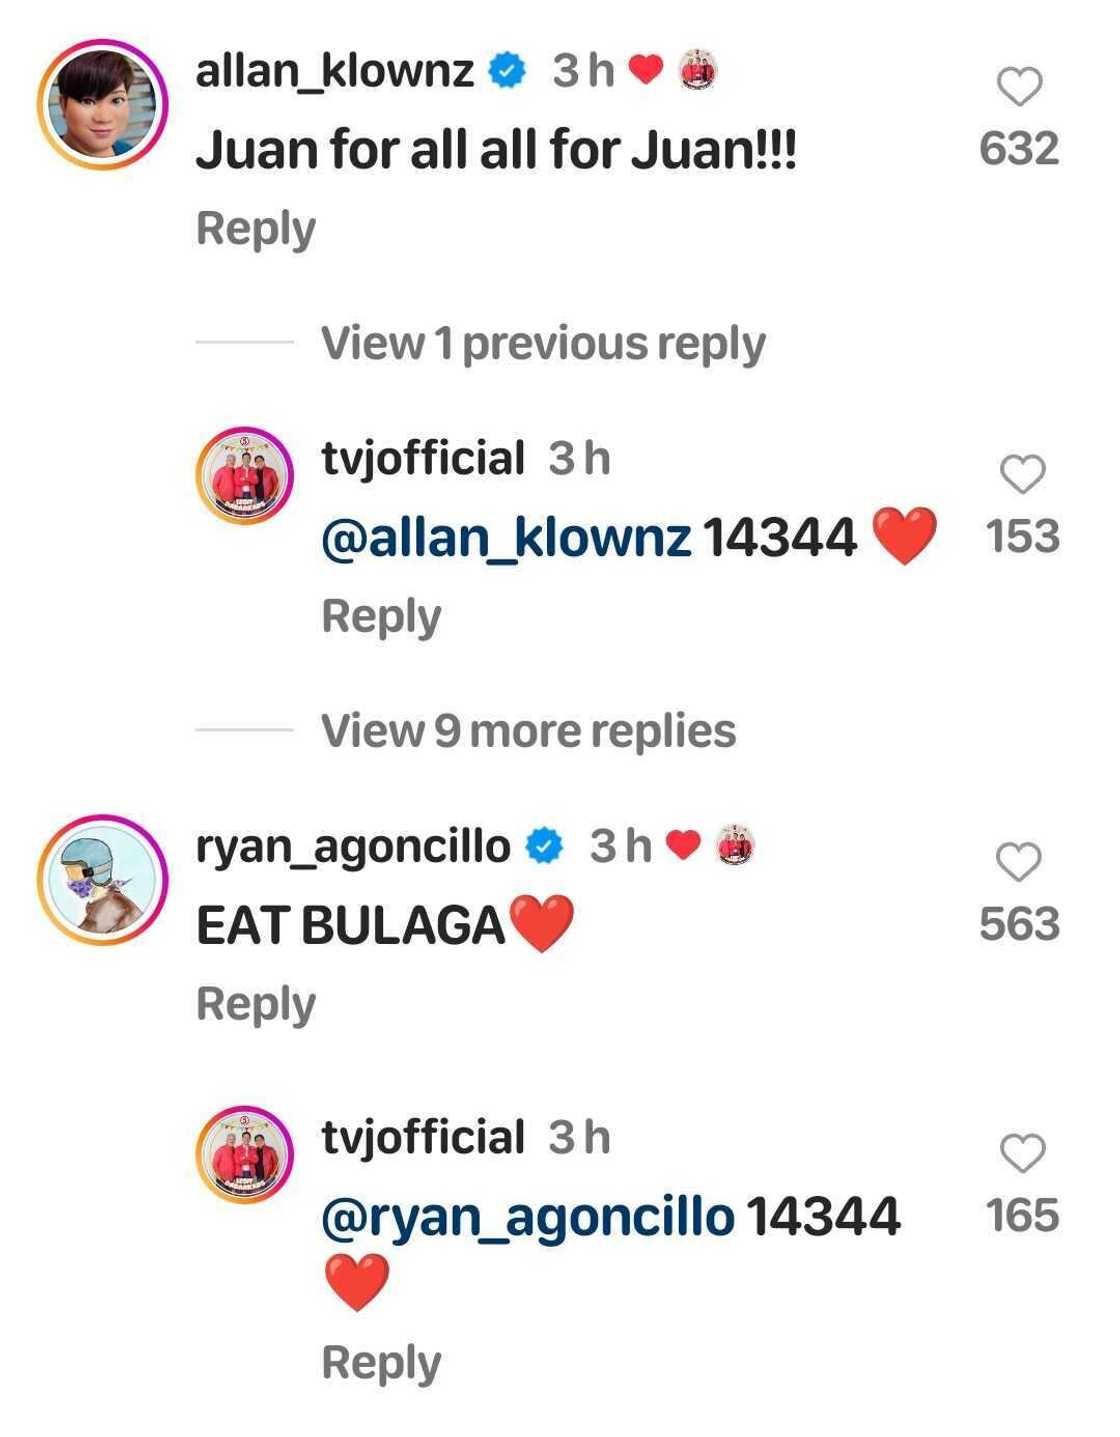Image resolution: width=1120 pixels, height=1437 pixels.
Task: Open tvjofficial avatar beside allan_klownz reply
Action: click(x=245, y=475)
